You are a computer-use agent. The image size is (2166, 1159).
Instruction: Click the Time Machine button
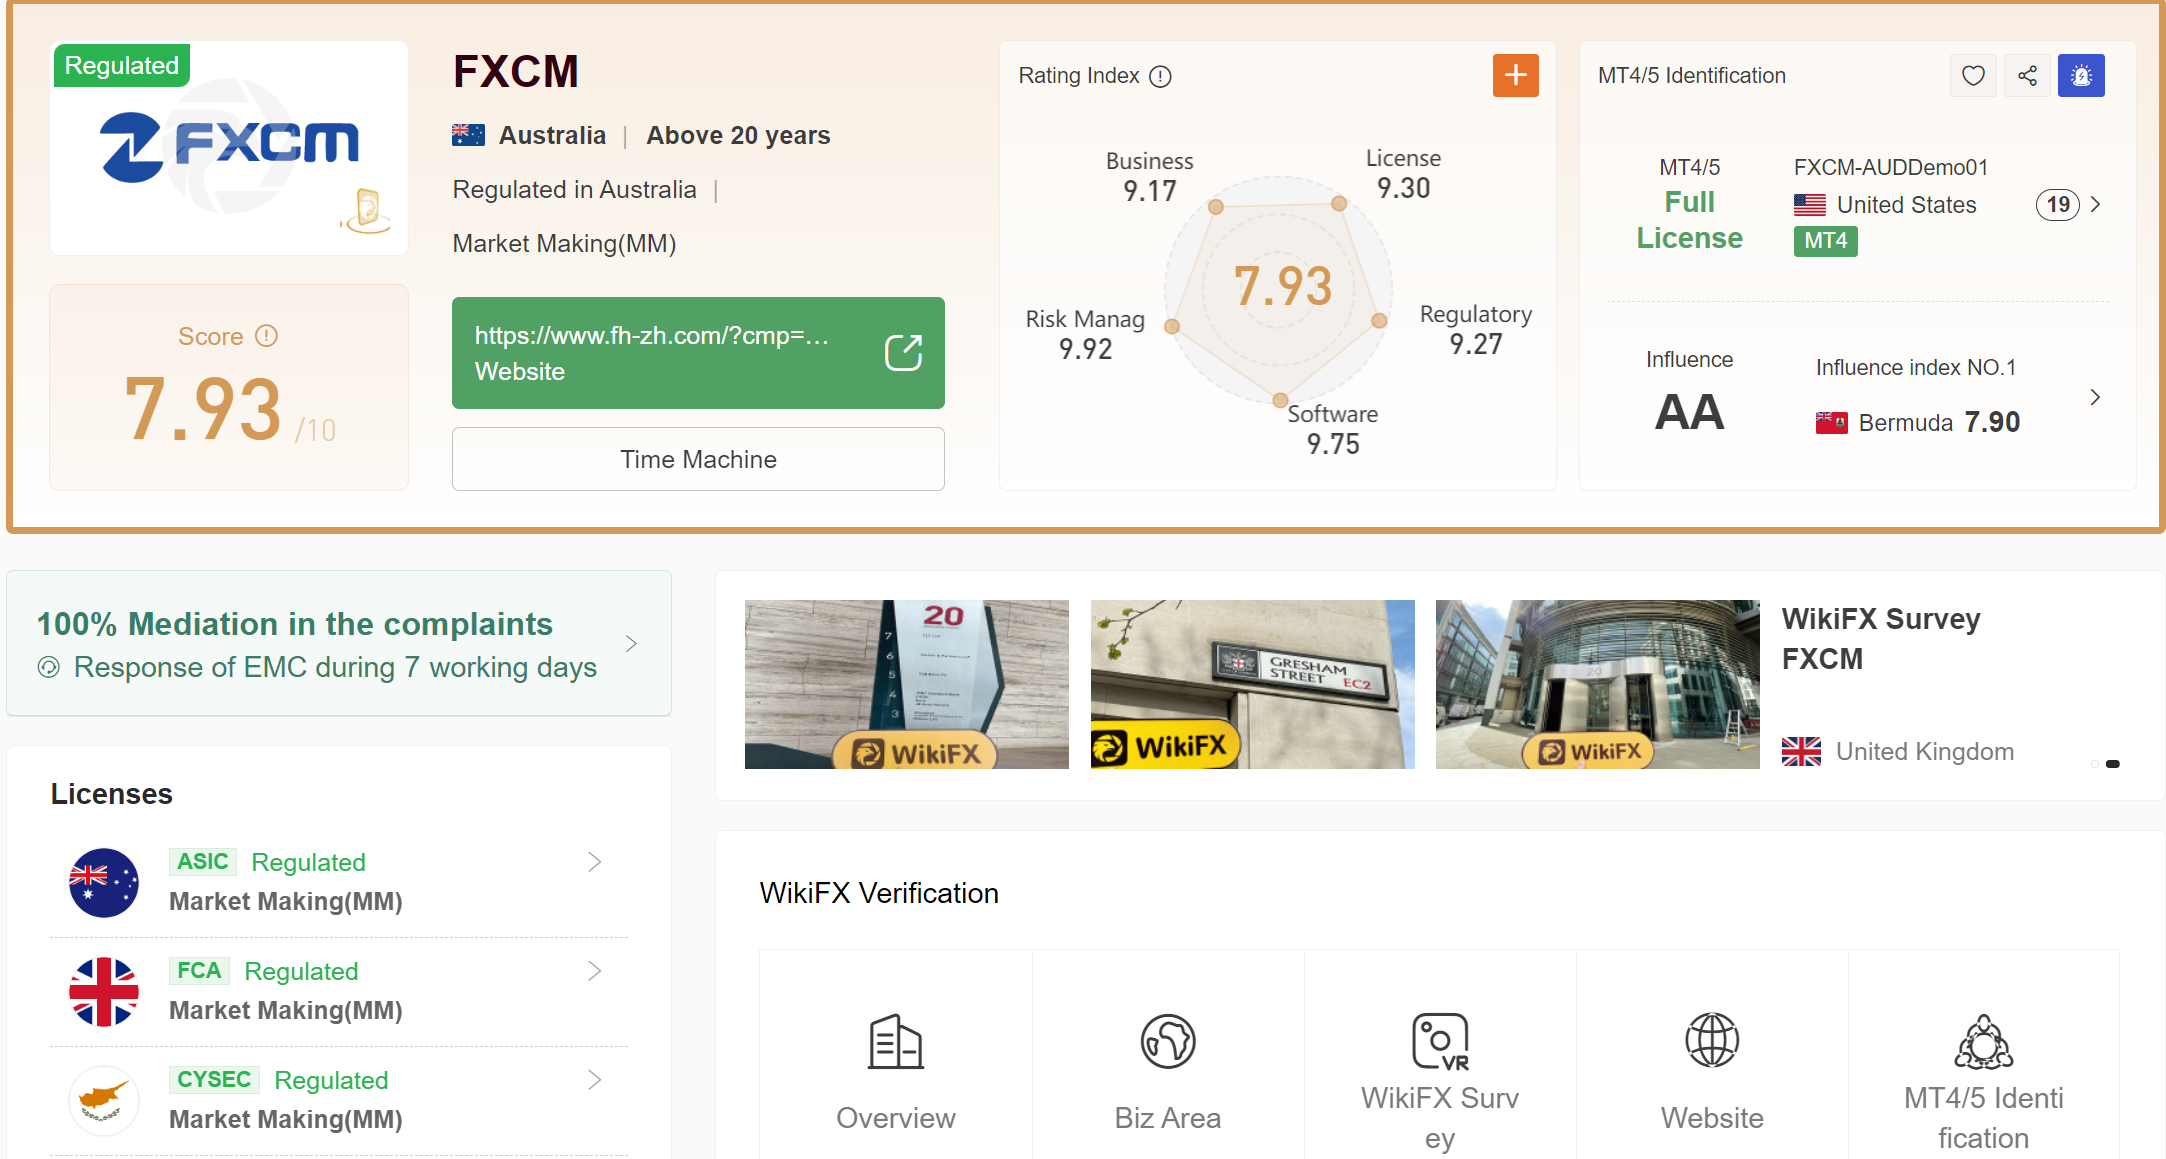698,459
